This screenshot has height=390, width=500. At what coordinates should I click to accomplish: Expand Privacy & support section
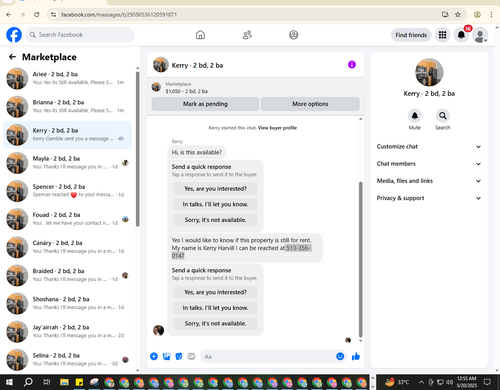pos(429,198)
